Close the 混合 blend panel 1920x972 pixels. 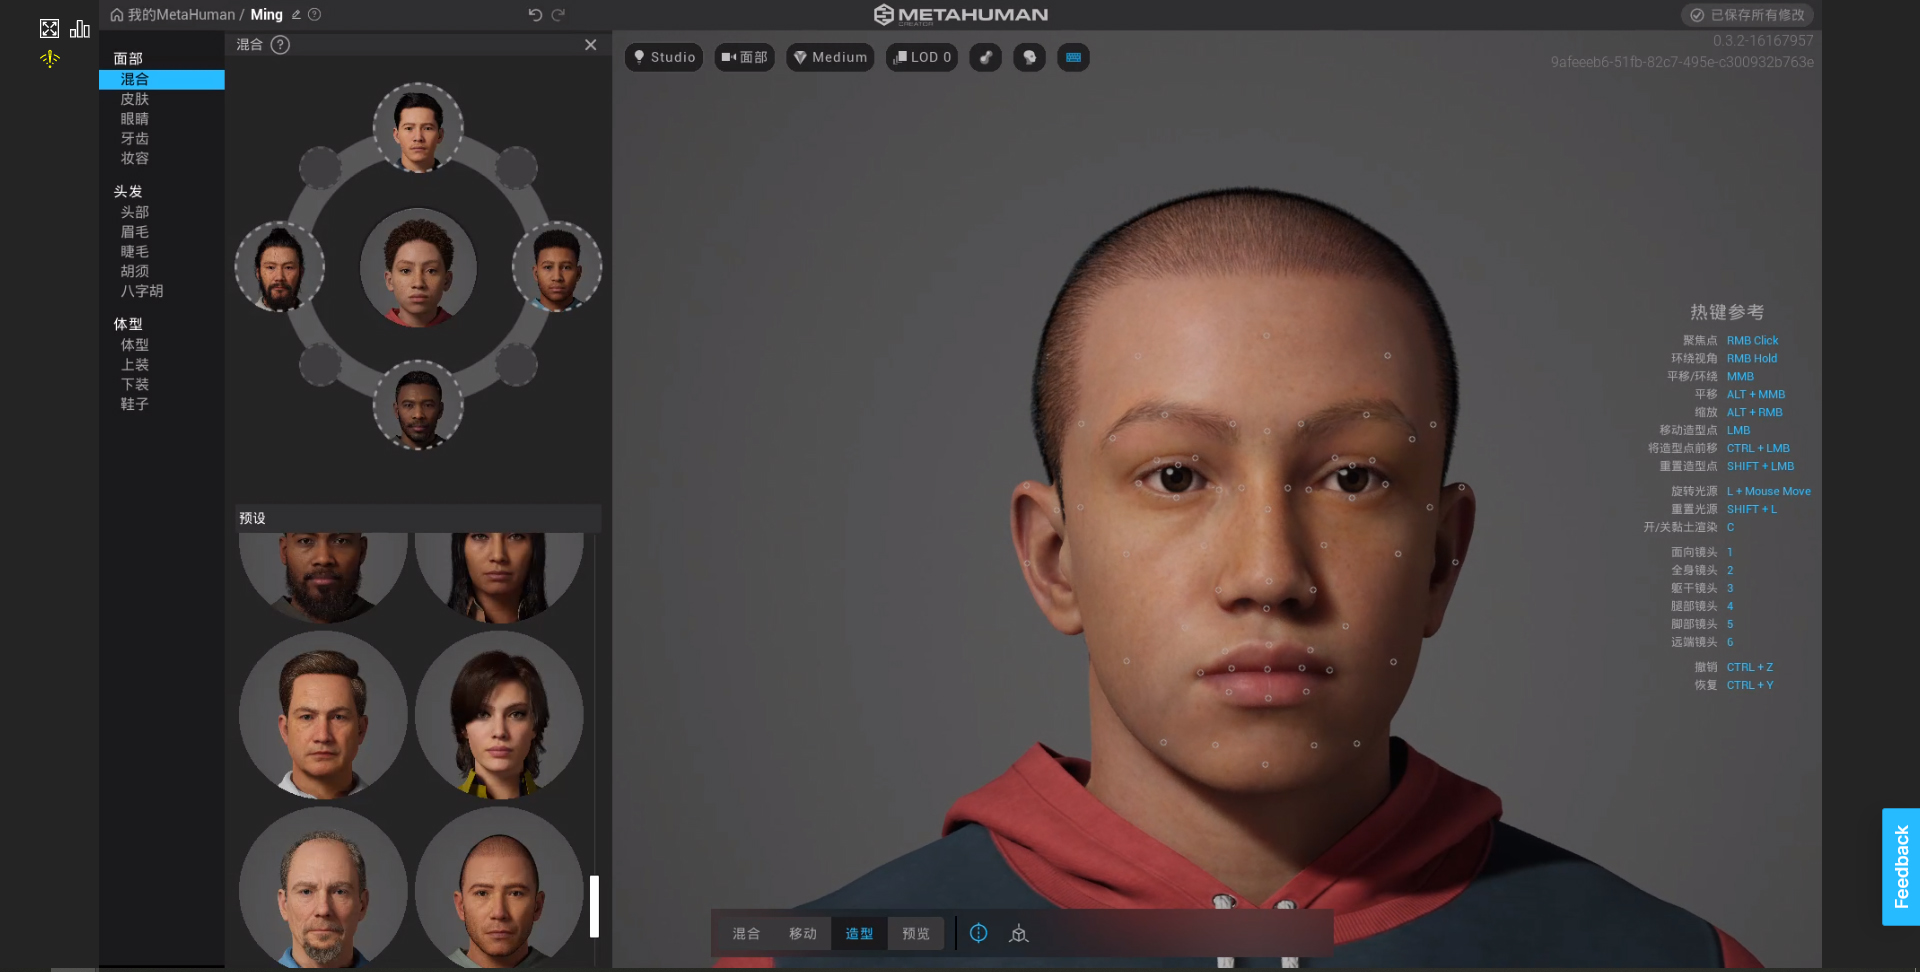click(x=591, y=45)
